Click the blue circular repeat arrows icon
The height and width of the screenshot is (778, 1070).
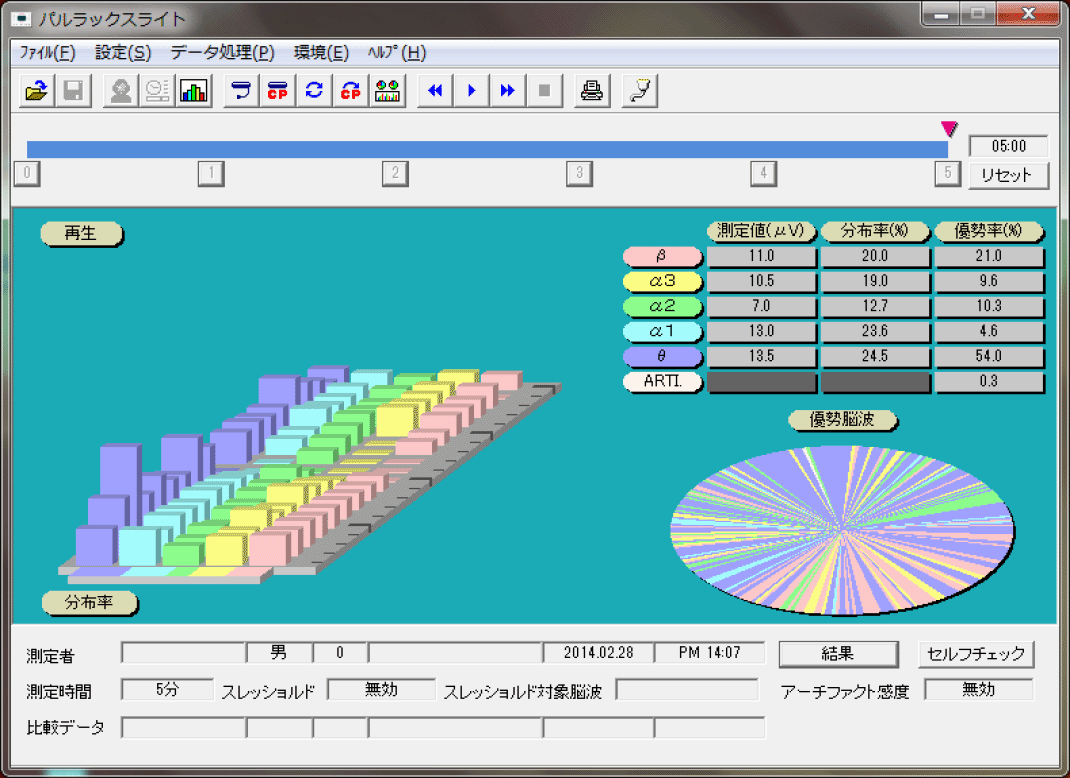pyautogui.click(x=314, y=91)
